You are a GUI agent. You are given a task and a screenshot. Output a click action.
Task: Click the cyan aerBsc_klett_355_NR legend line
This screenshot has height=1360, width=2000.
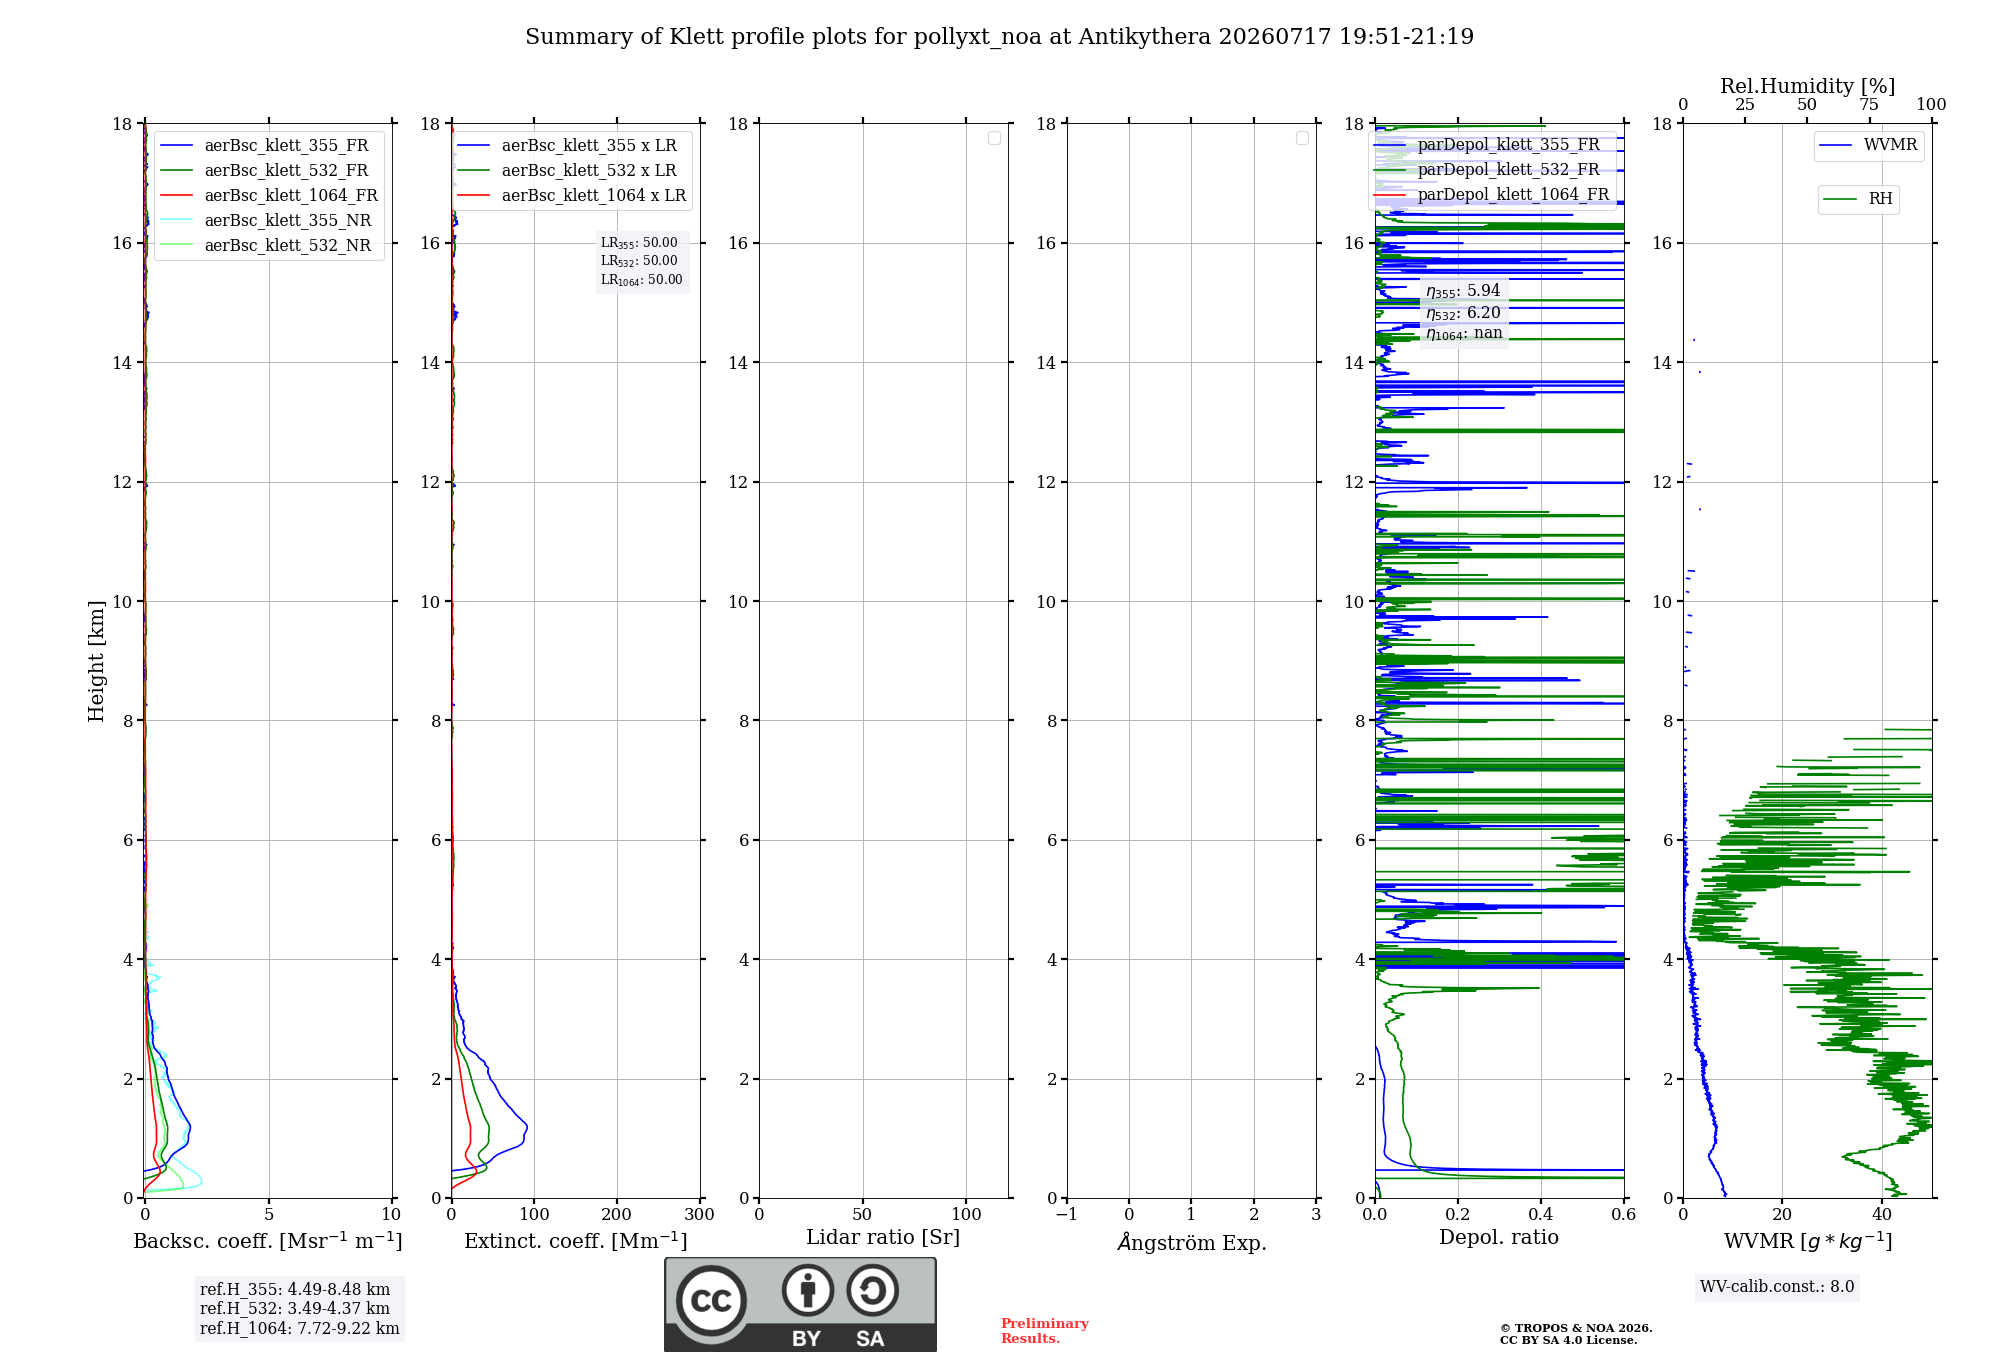click(176, 221)
